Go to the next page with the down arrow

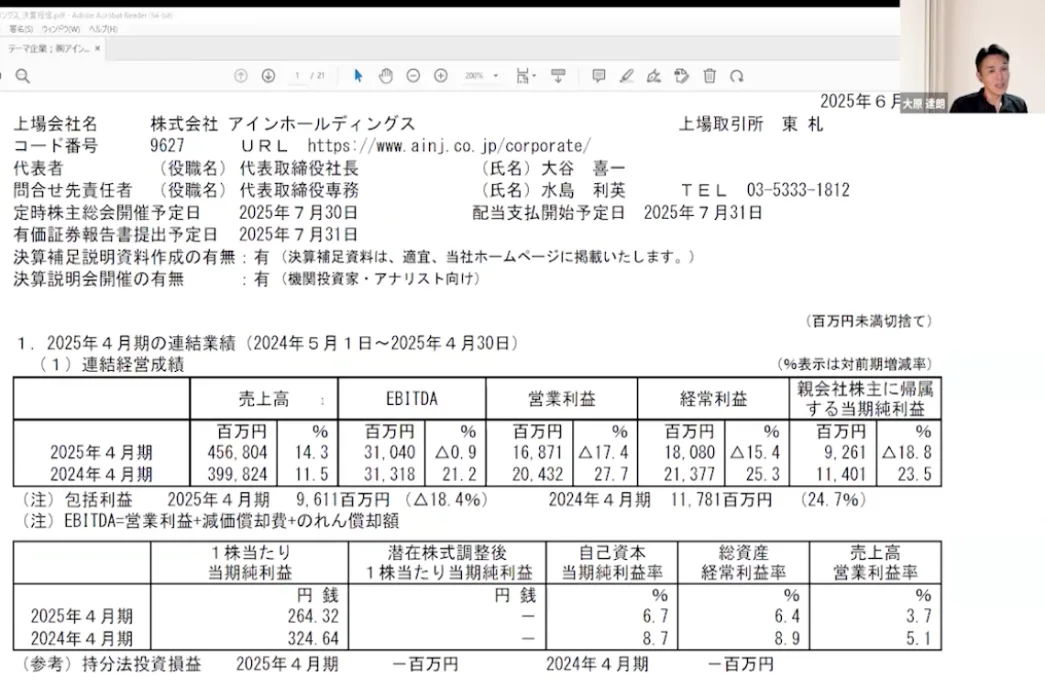[268, 76]
